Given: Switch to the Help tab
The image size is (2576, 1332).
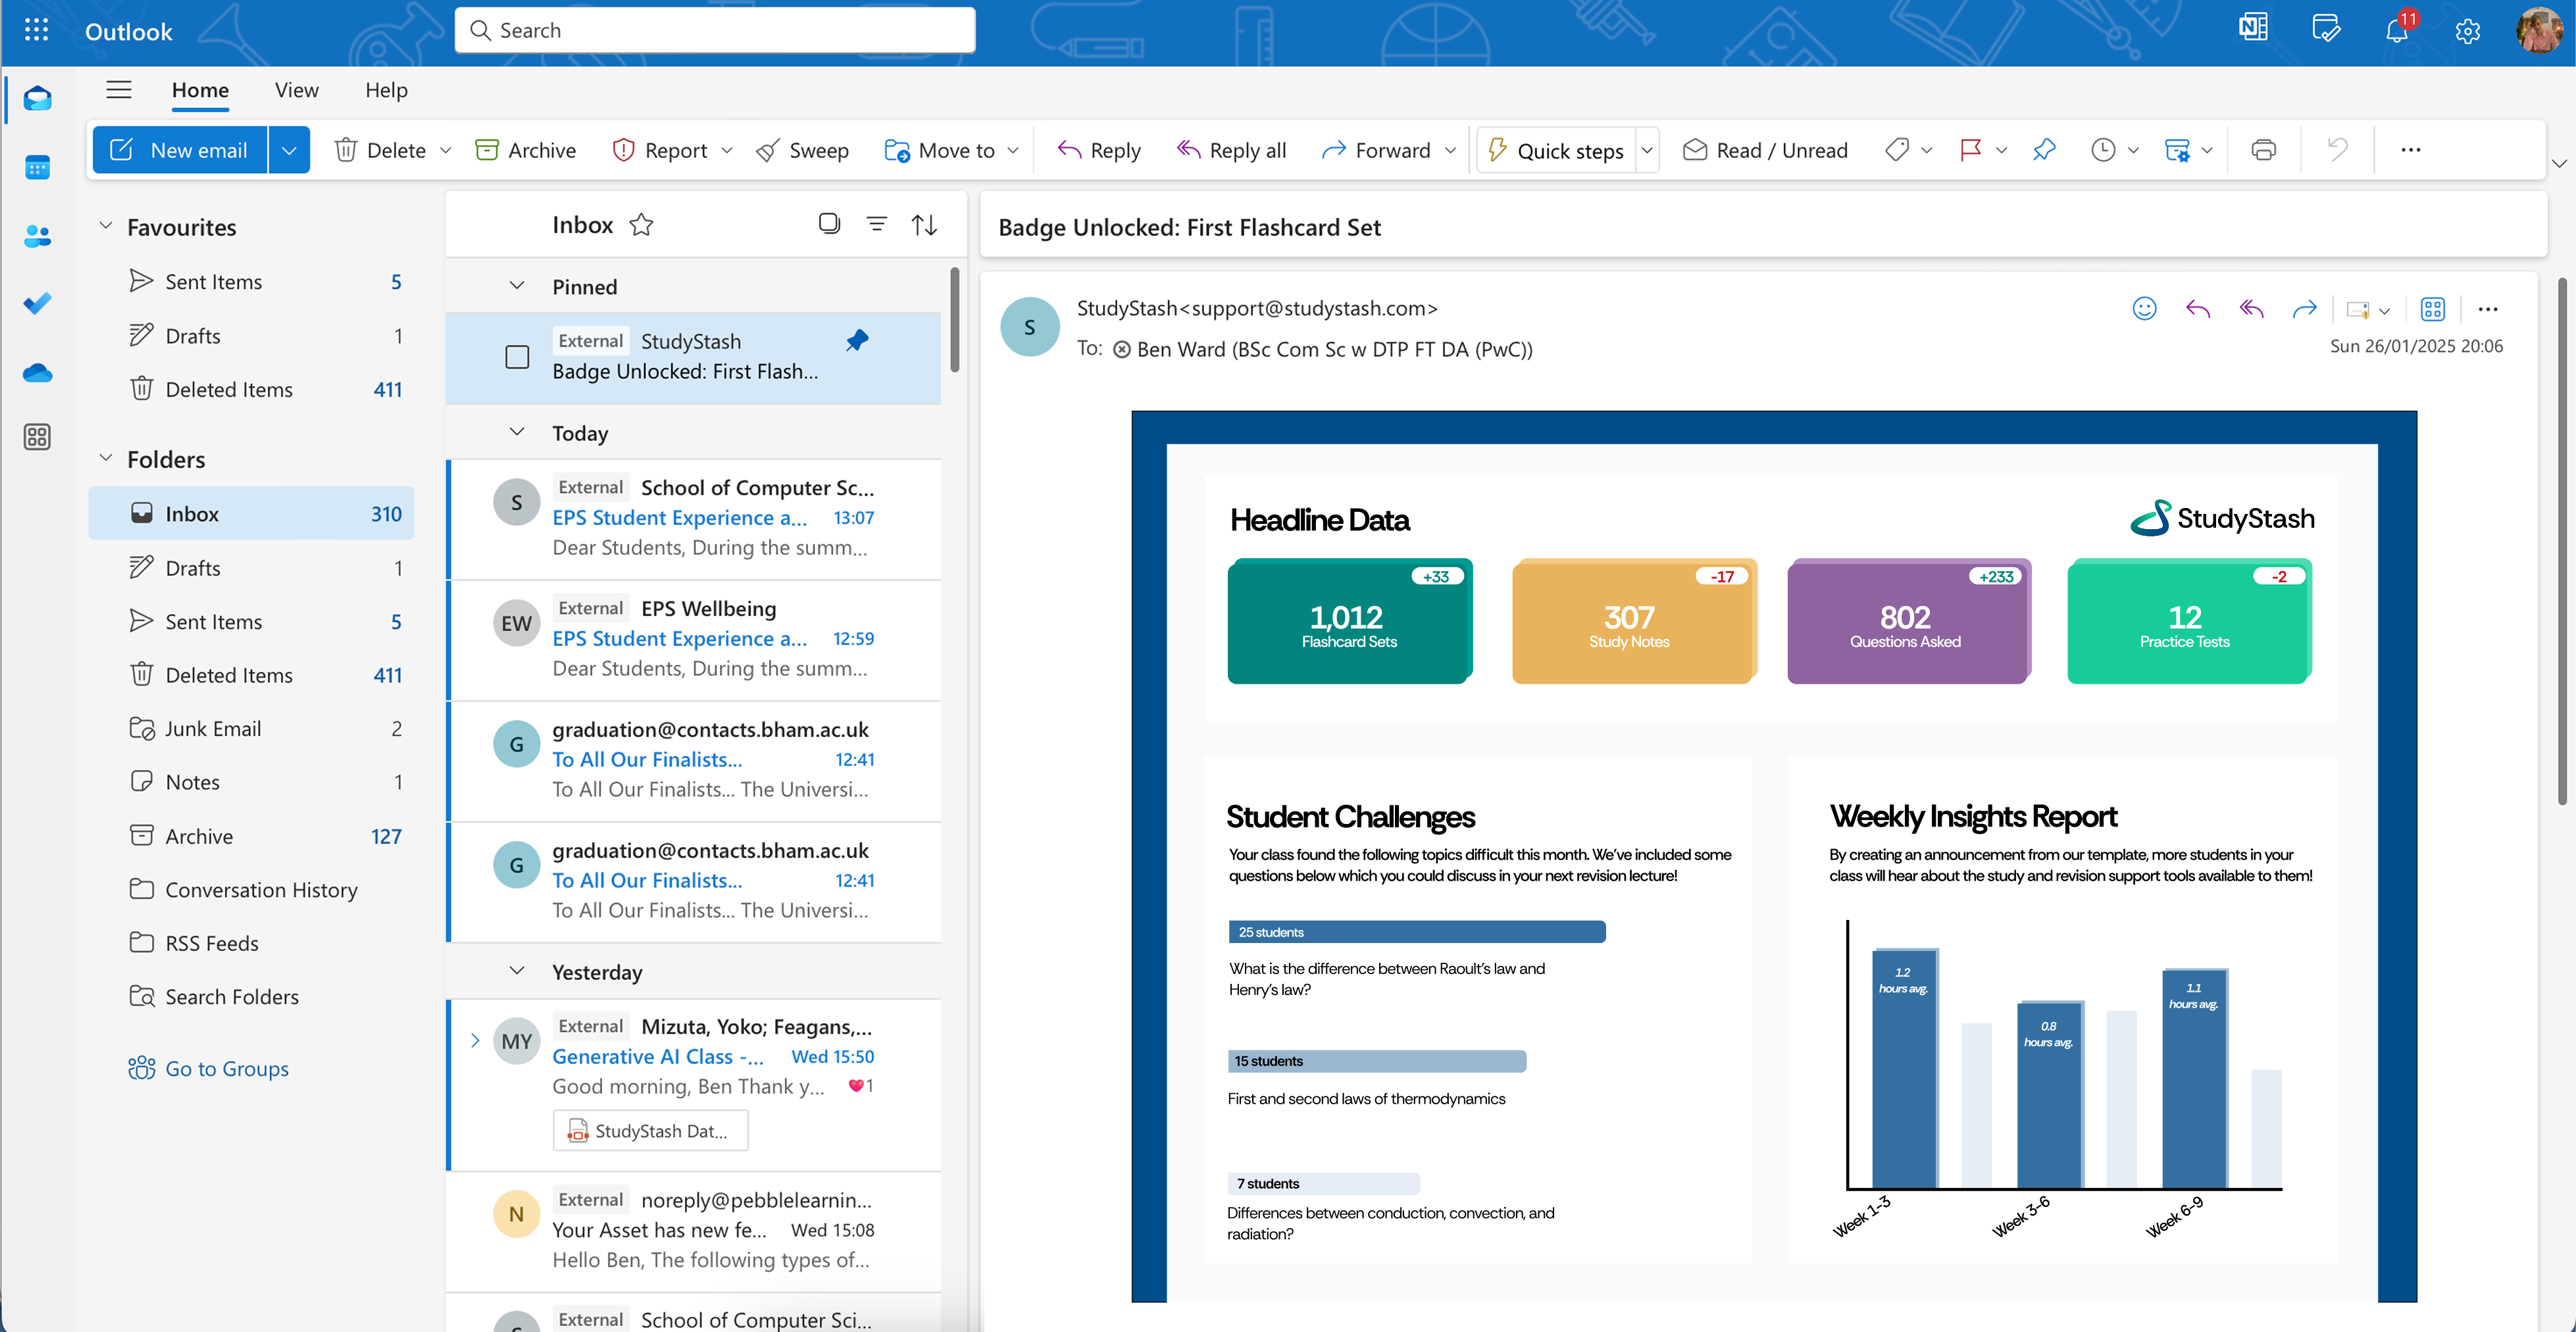Looking at the screenshot, I should 386,90.
